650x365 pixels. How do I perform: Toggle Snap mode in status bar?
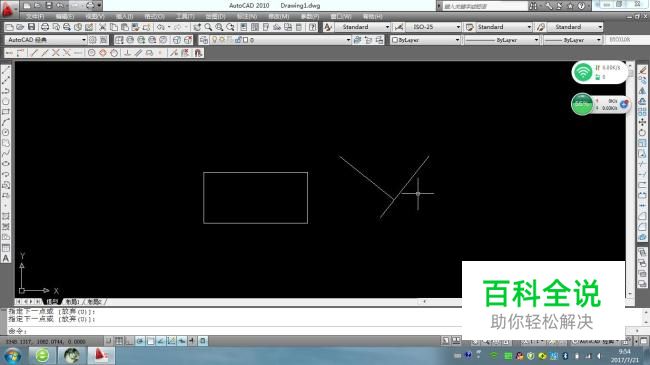coord(108,341)
